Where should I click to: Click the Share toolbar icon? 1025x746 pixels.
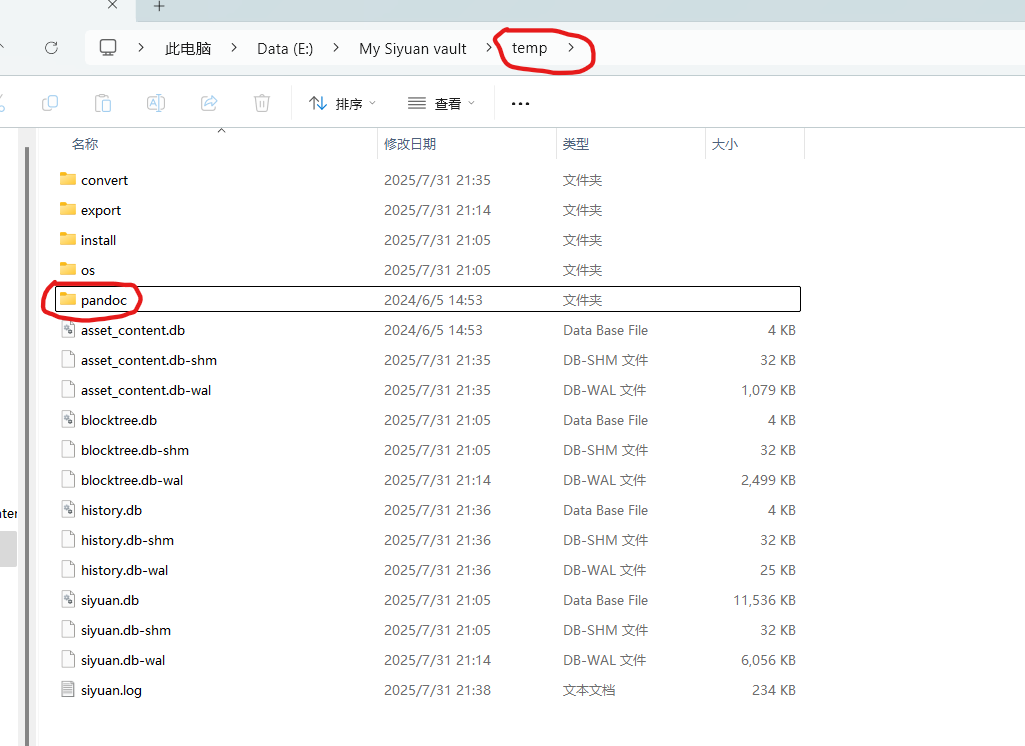tap(209, 103)
